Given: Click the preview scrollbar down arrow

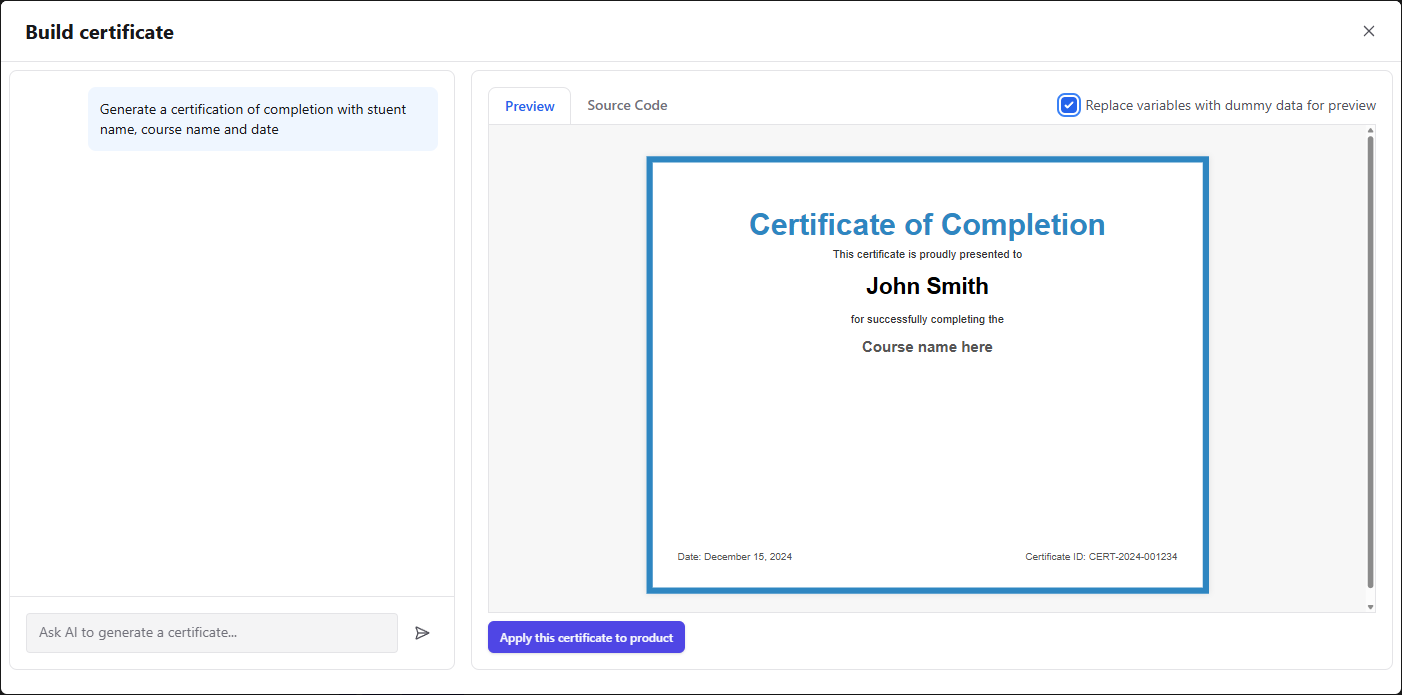Looking at the screenshot, I should pos(1370,606).
